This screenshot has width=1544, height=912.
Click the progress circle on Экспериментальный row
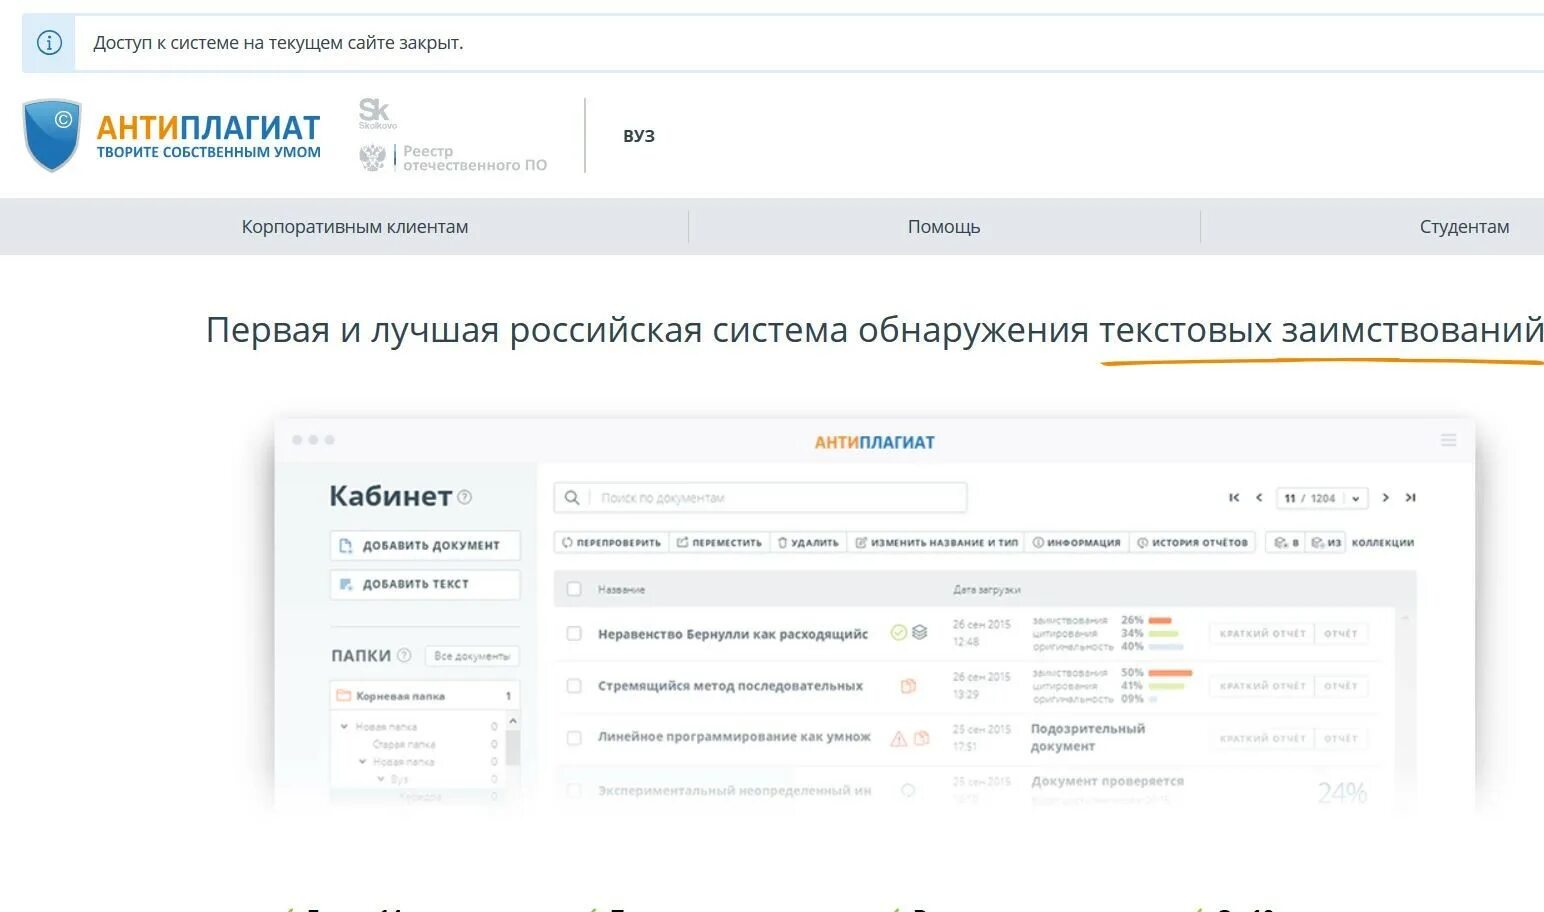coord(908,790)
